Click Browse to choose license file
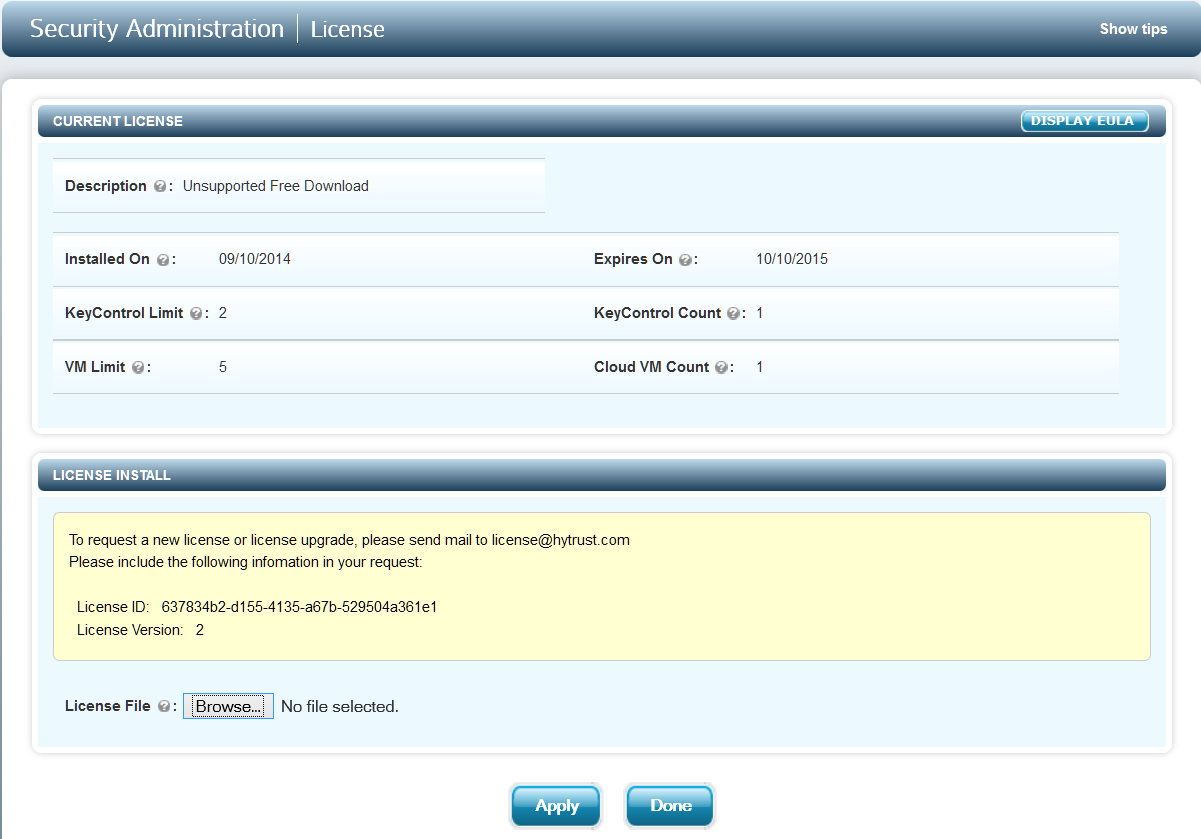1201x839 pixels. [228, 706]
